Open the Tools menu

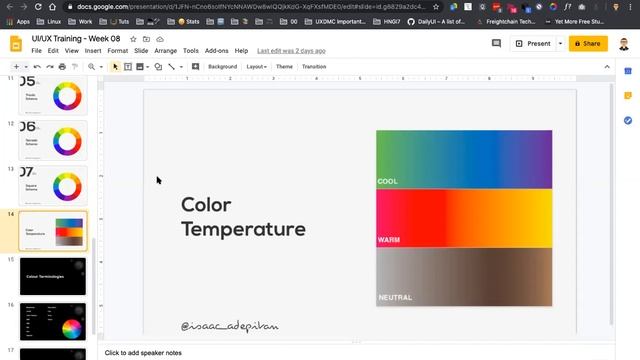191,51
